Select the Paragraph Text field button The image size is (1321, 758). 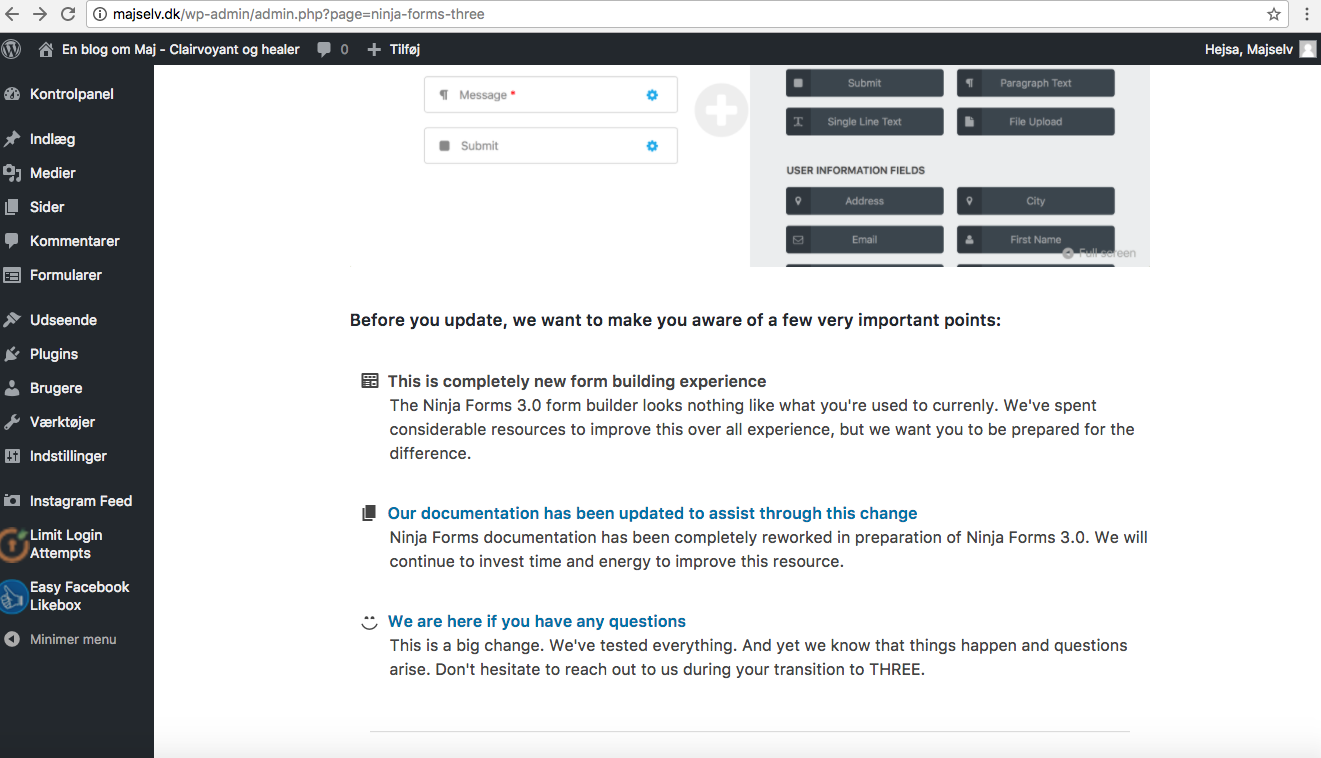(1035, 83)
